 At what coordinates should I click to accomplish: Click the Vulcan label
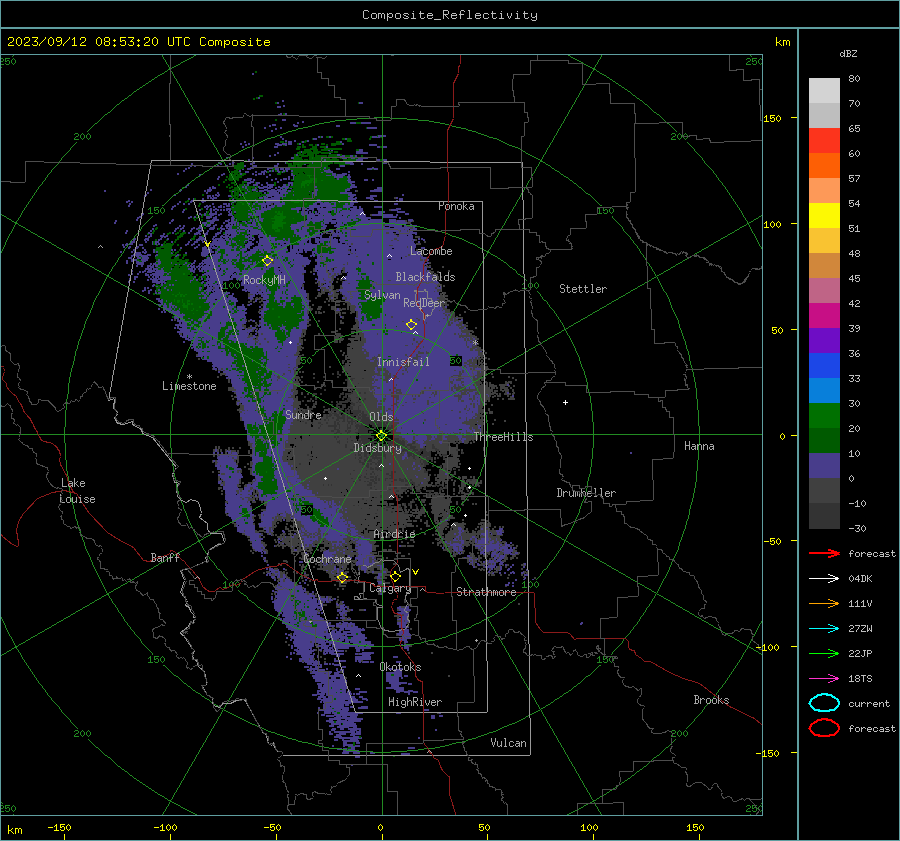point(508,743)
